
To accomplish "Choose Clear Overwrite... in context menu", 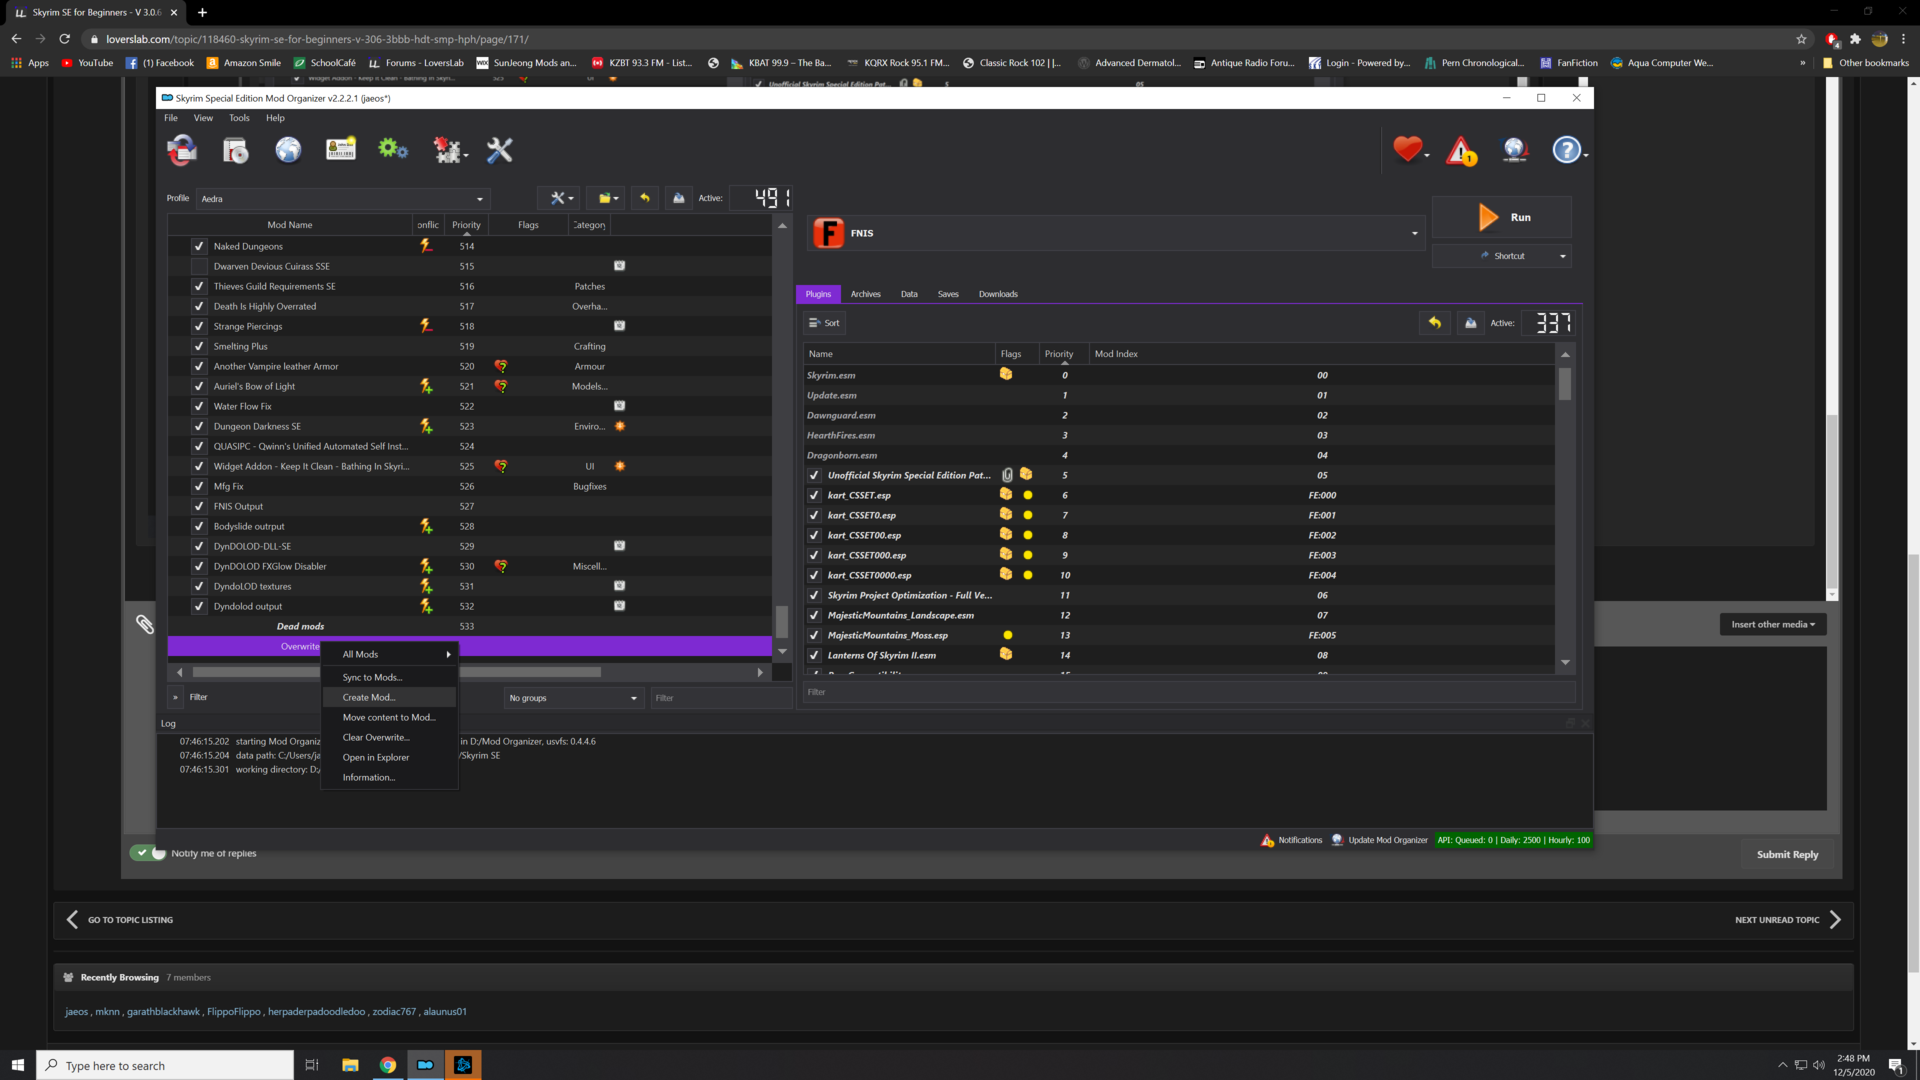I will 390,737.
